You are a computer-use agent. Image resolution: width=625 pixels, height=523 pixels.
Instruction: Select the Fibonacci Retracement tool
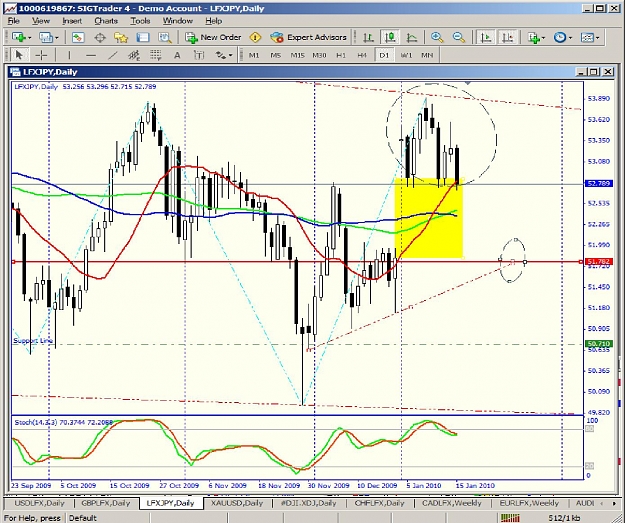(x=155, y=55)
